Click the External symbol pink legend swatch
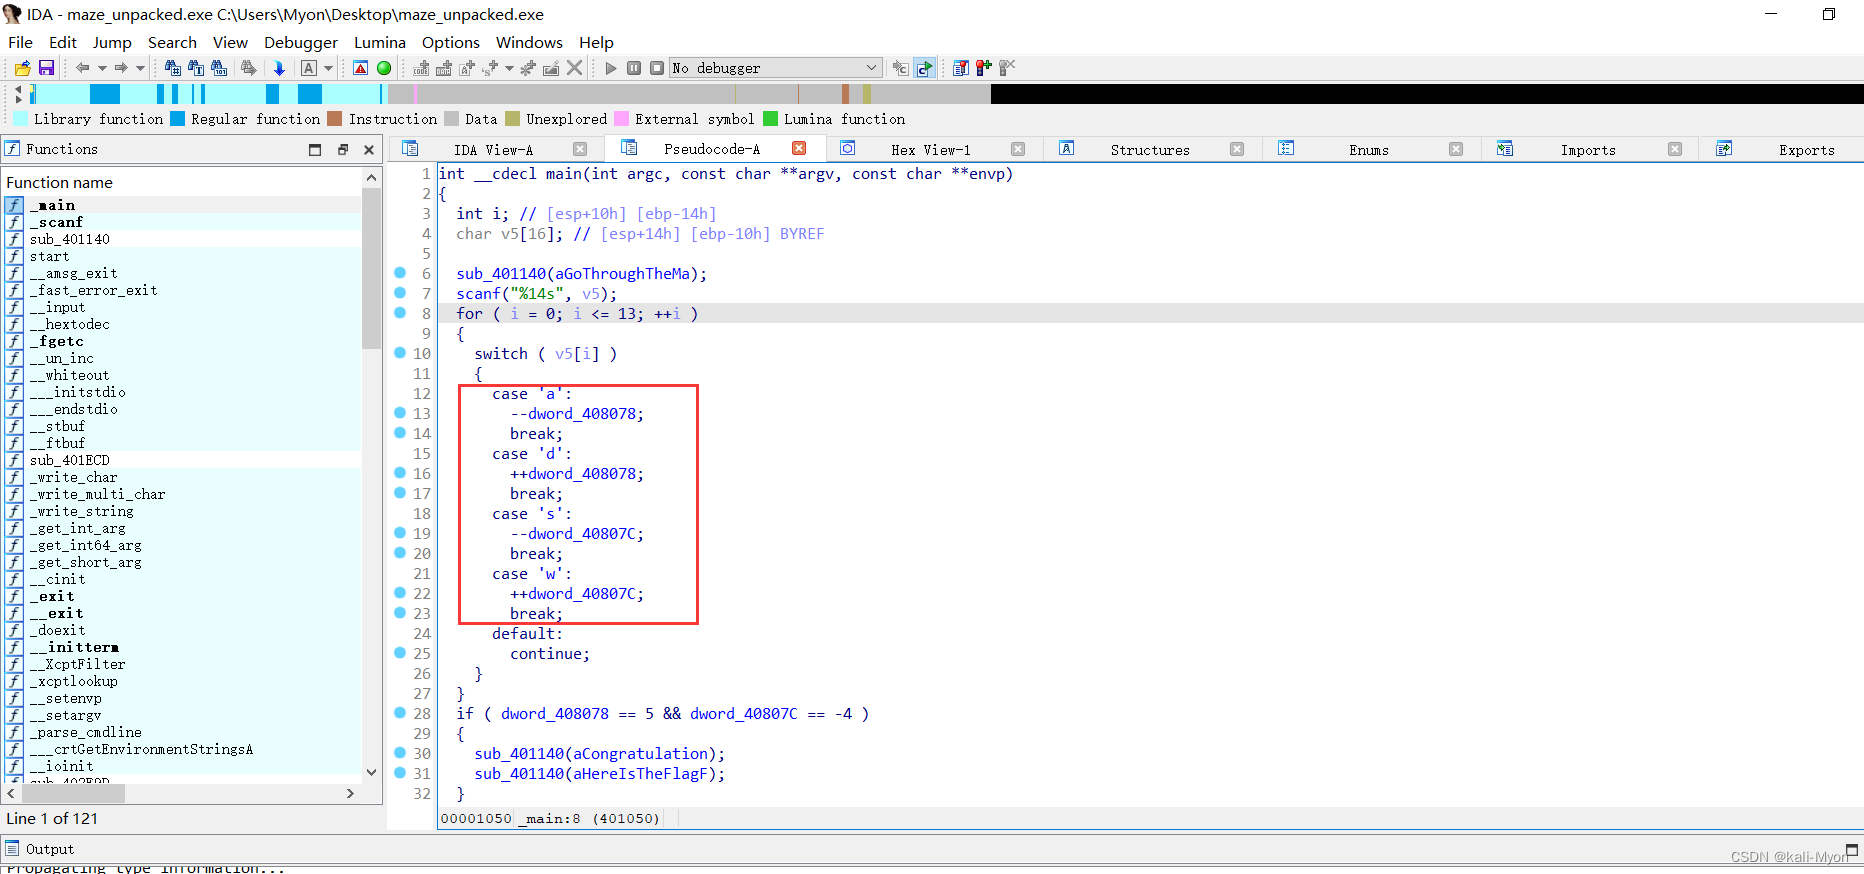Screen dimensions: 1864x874 621,119
